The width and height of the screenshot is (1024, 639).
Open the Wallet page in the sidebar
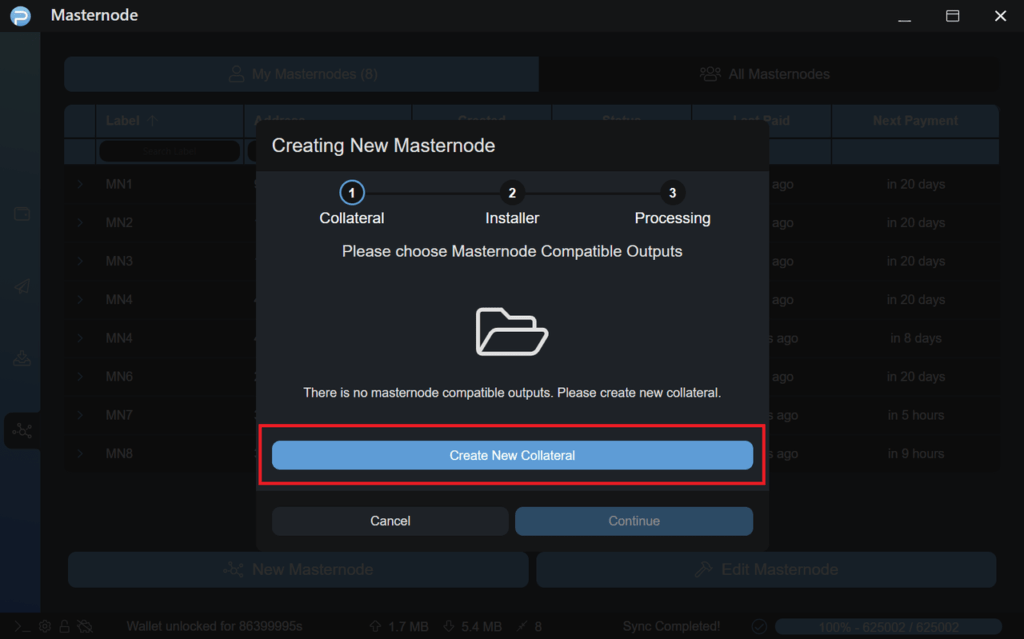21,214
